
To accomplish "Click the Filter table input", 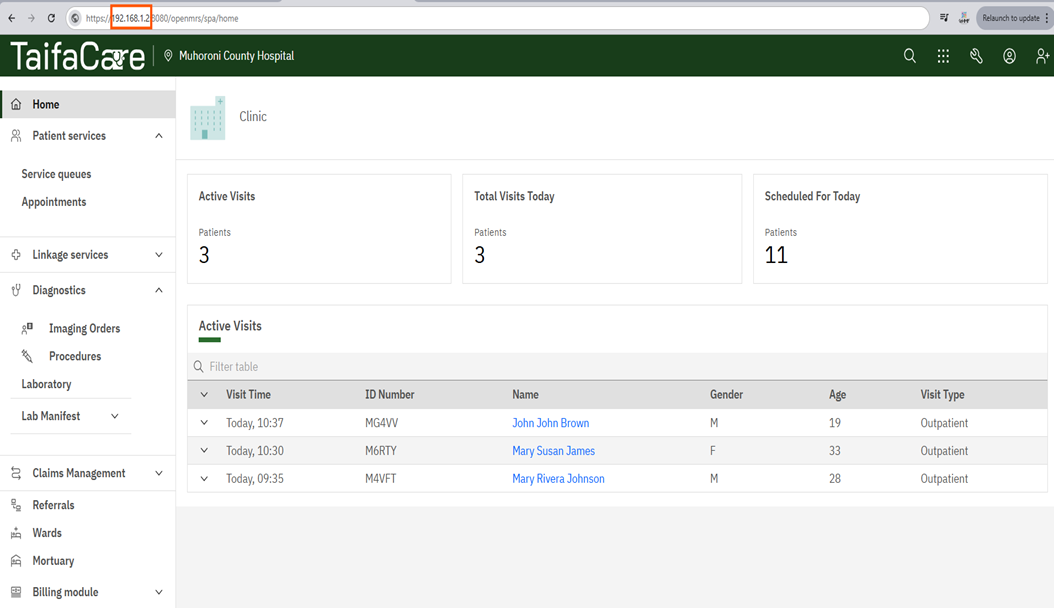I will point(617,366).
